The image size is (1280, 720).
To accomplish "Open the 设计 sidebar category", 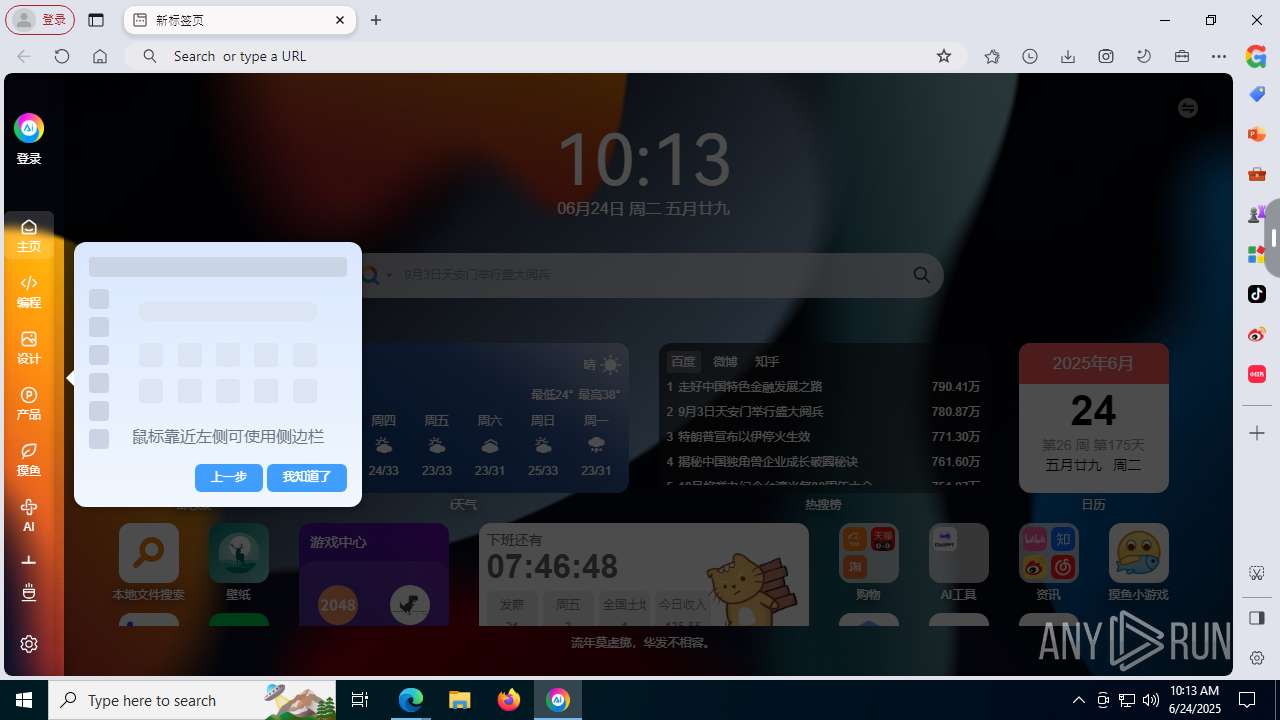I will [x=29, y=348].
